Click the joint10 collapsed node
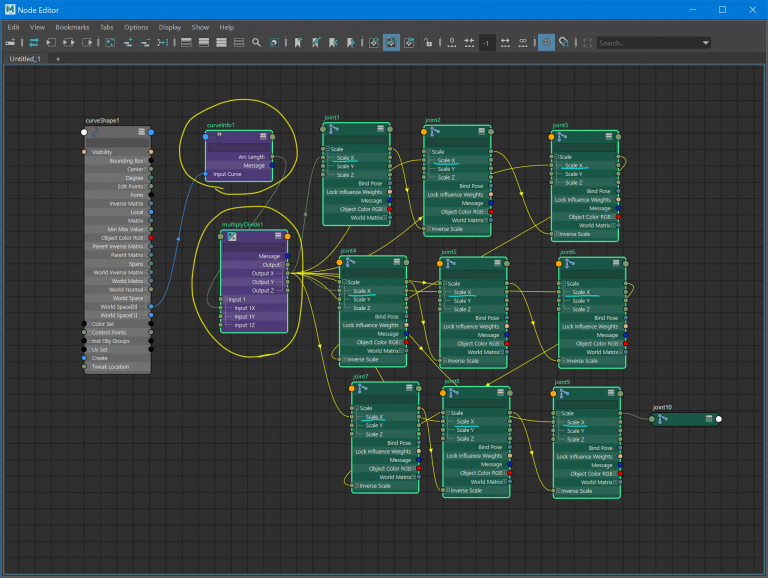This screenshot has width=768, height=578. tap(685, 419)
